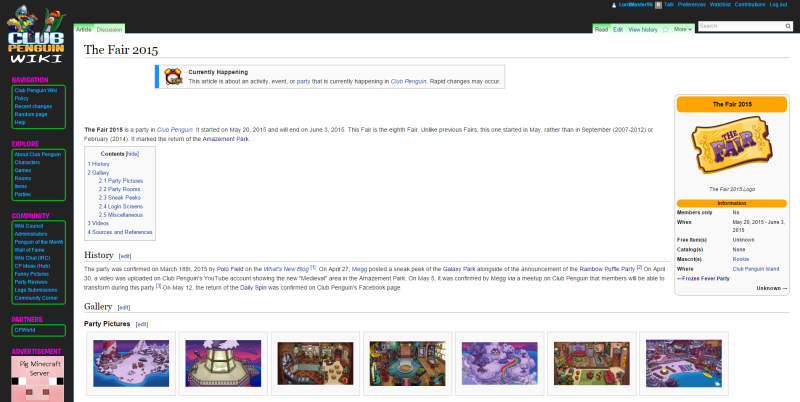Open The Fair 2015 ticket logo image
The height and width of the screenshot is (402, 800).
732,145
